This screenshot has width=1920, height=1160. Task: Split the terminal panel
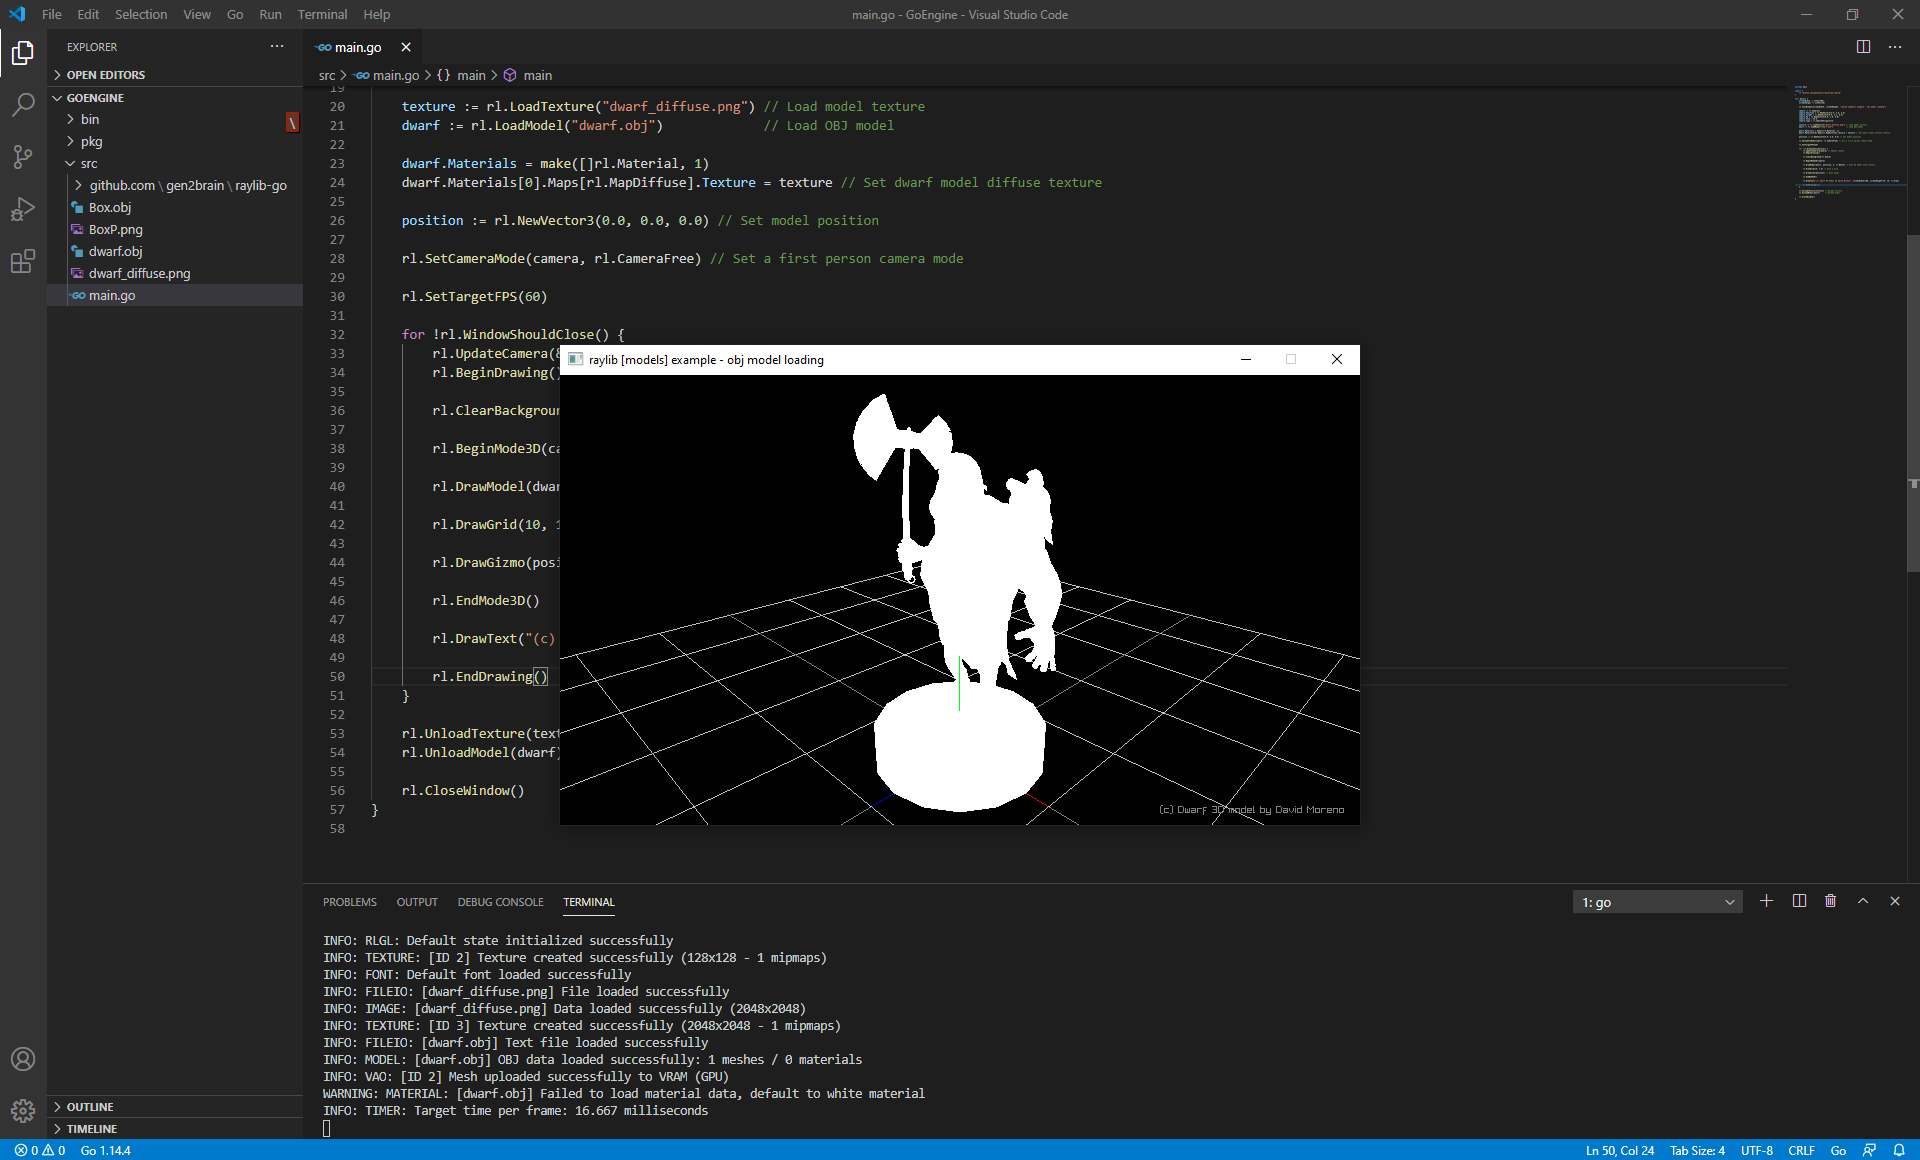[x=1799, y=901]
